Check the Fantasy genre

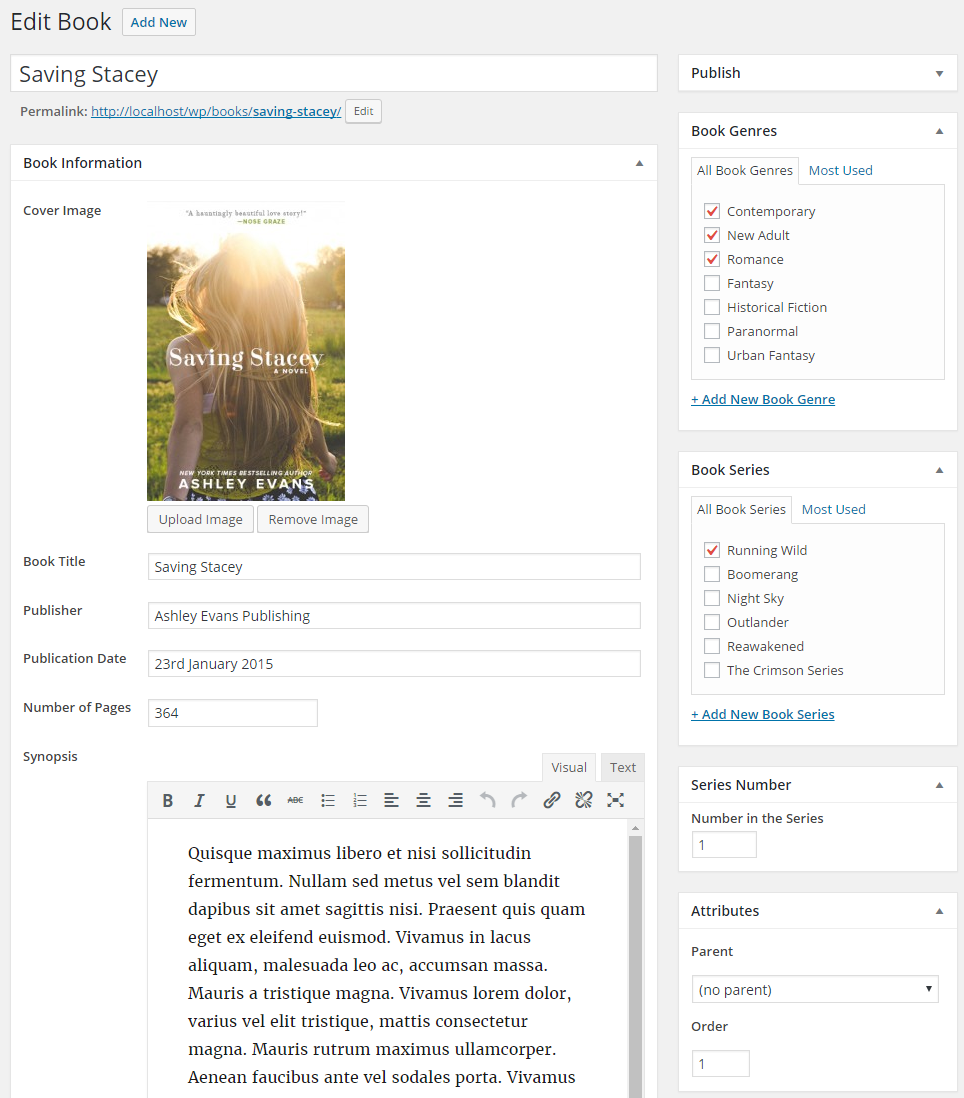tap(712, 283)
